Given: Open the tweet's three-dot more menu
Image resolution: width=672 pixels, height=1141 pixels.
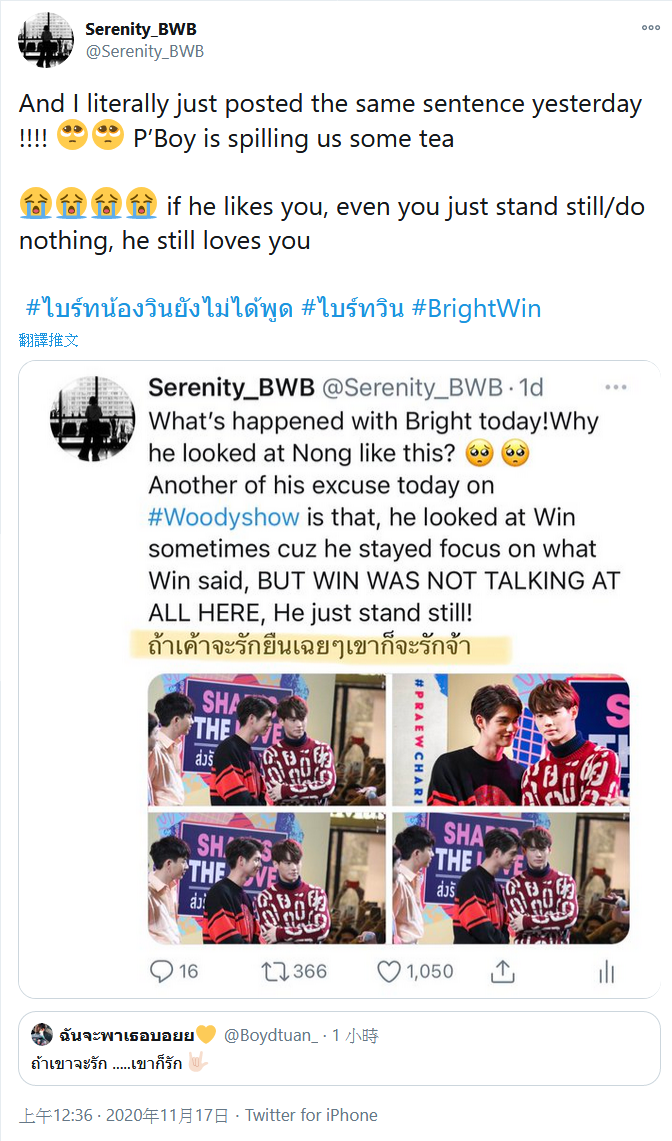Looking at the screenshot, I should (650, 28).
